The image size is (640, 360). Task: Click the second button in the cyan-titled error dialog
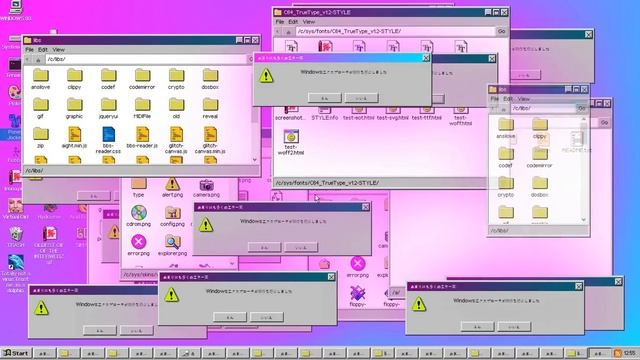pyautogui.click(x=361, y=98)
